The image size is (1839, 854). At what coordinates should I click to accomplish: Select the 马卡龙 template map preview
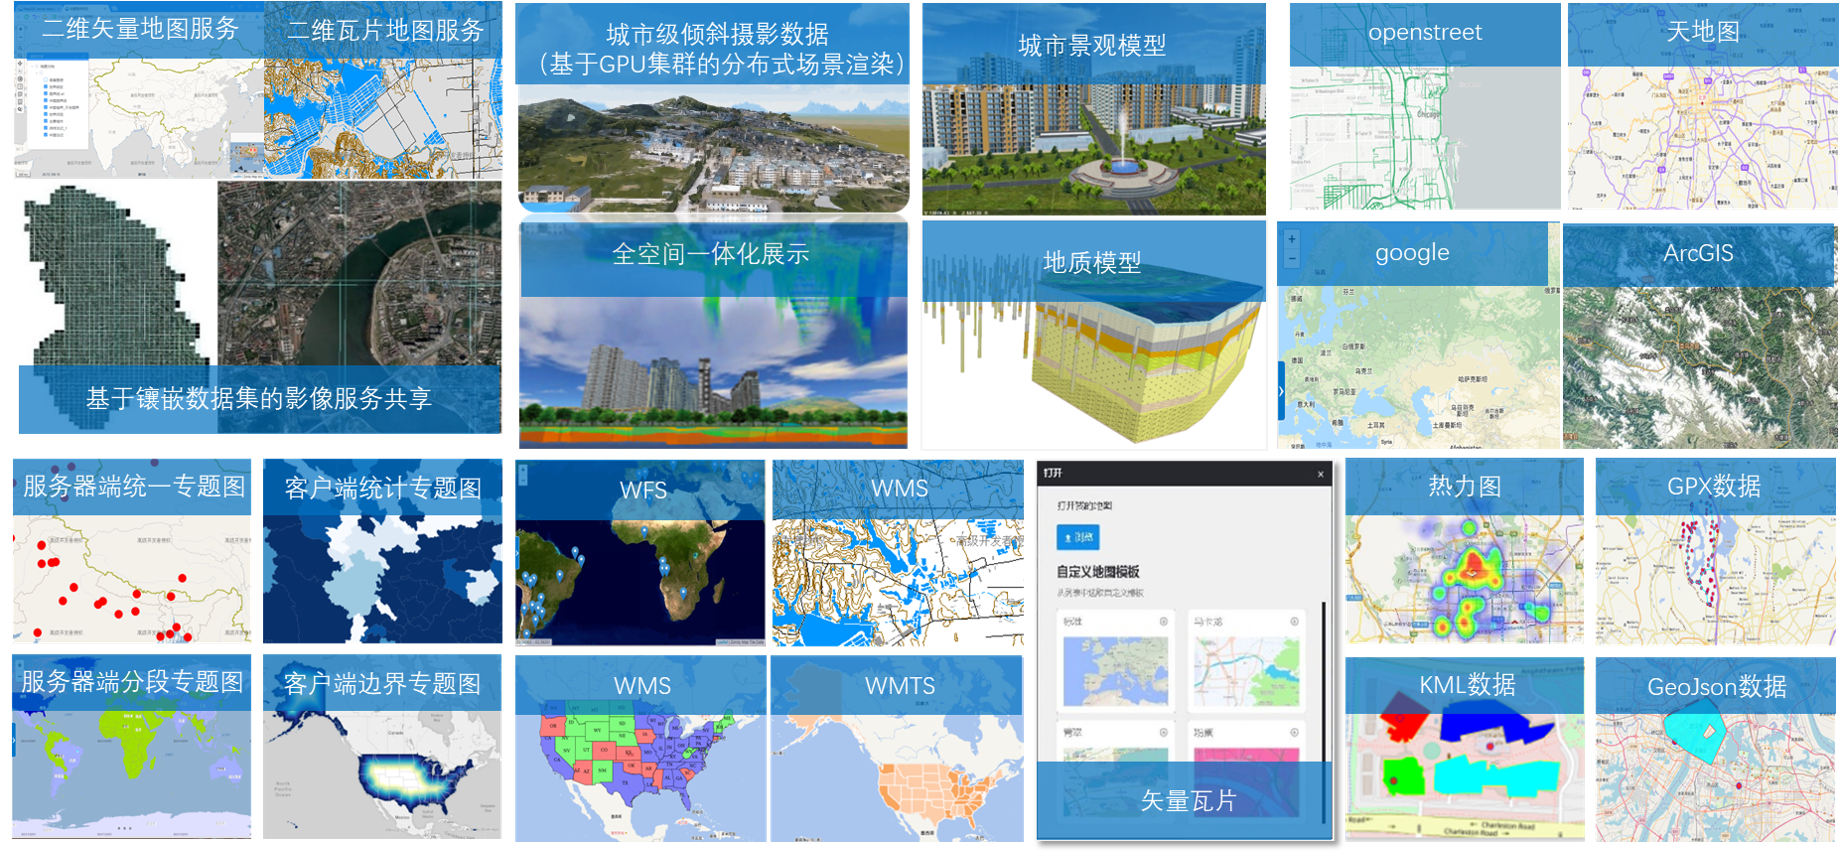click(1246, 671)
